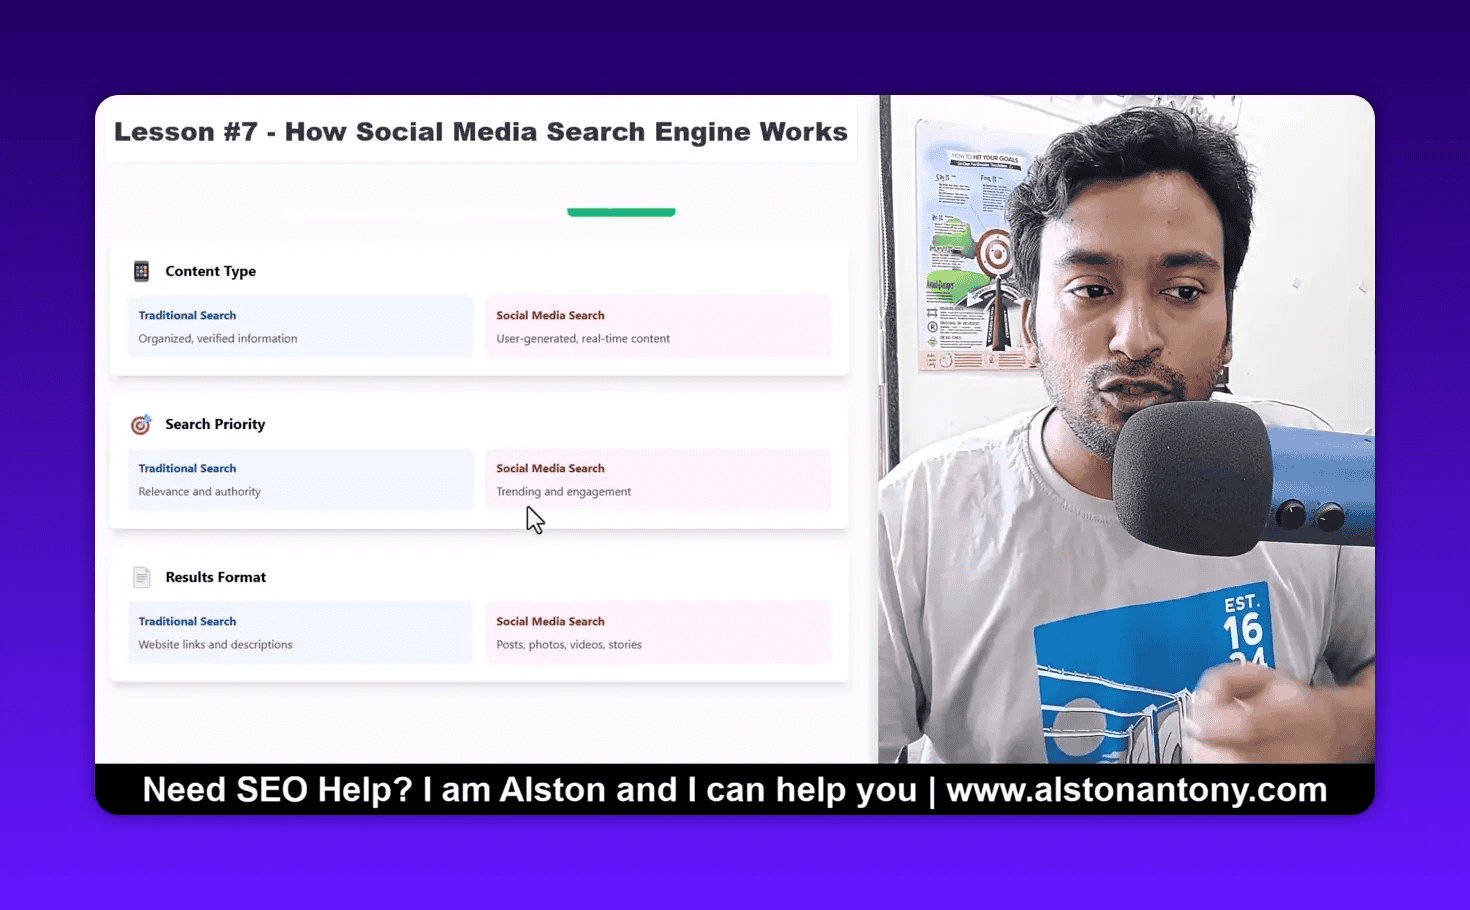Select the Social Media Search card under Results Format

[658, 633]
